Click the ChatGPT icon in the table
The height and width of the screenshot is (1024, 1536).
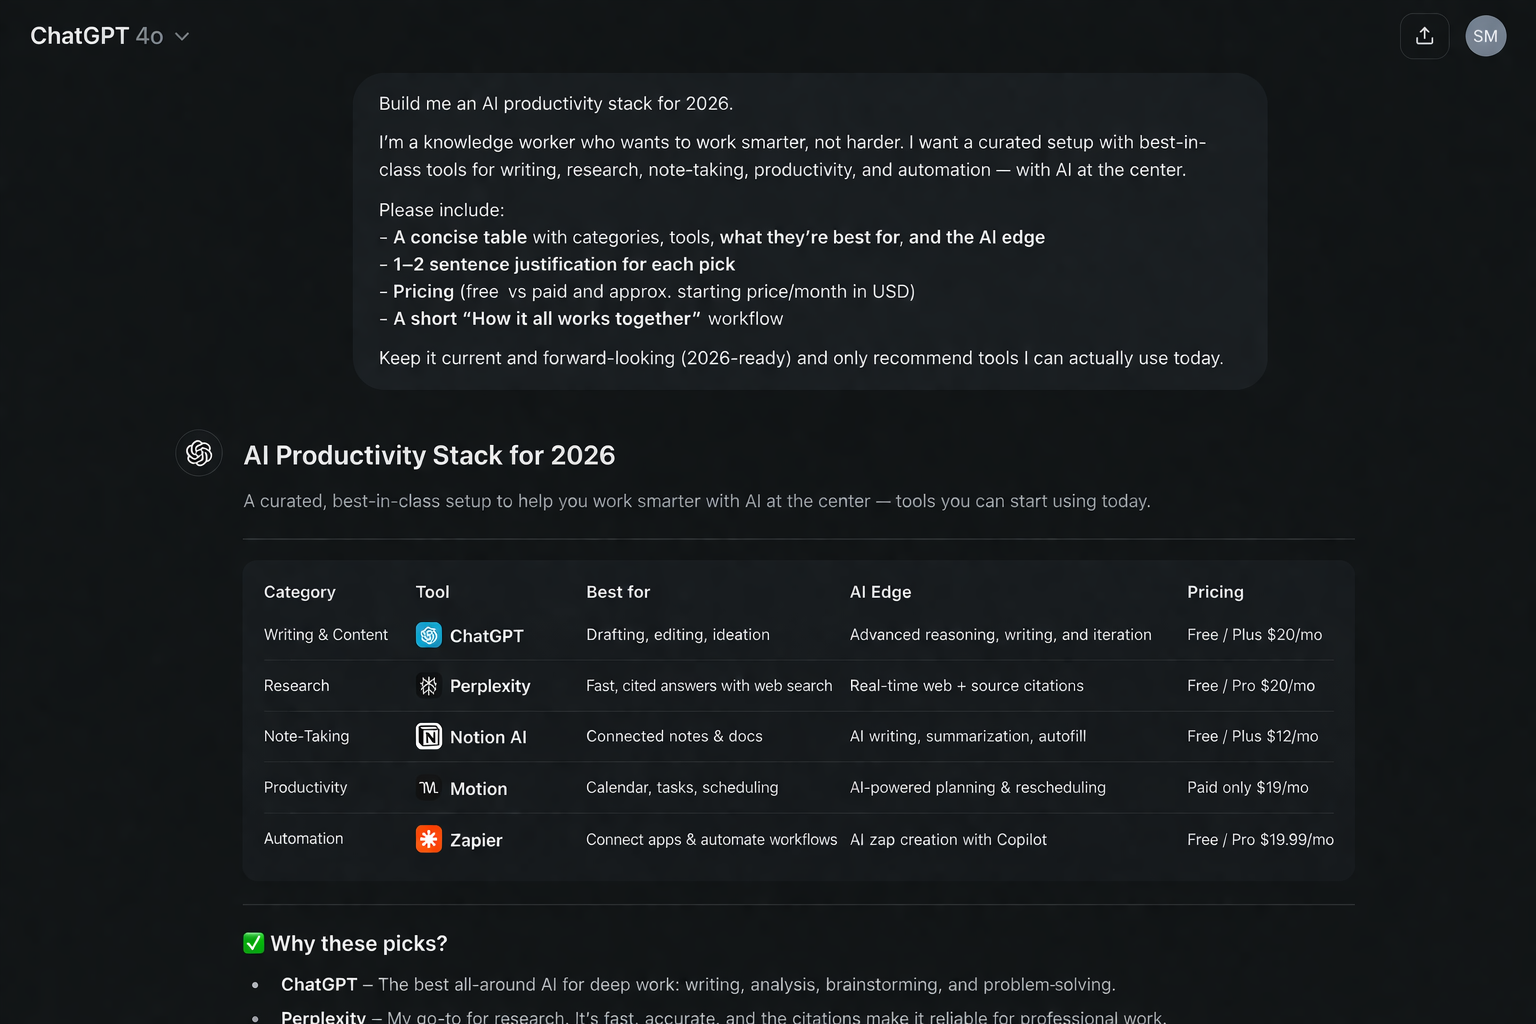(x=429, y=635)
